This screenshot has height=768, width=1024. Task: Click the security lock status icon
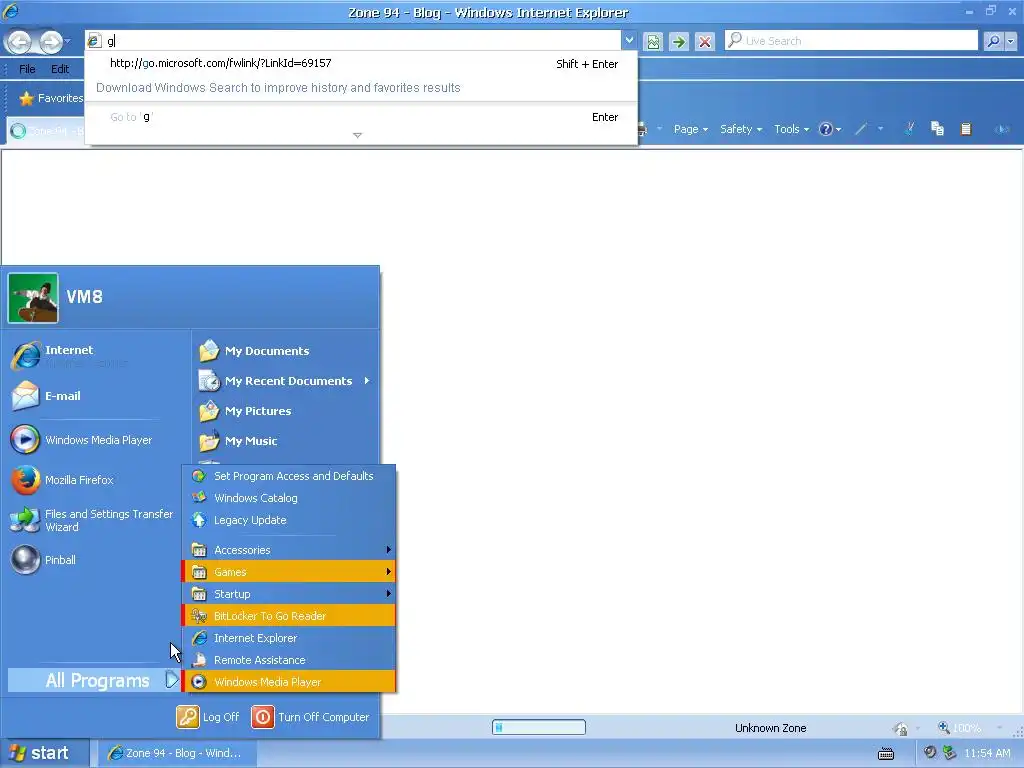click(x=901, y=728)
